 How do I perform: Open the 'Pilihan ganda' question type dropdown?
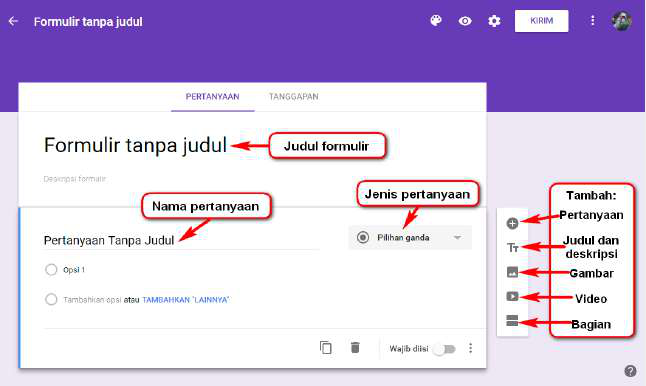click(410, 238)
